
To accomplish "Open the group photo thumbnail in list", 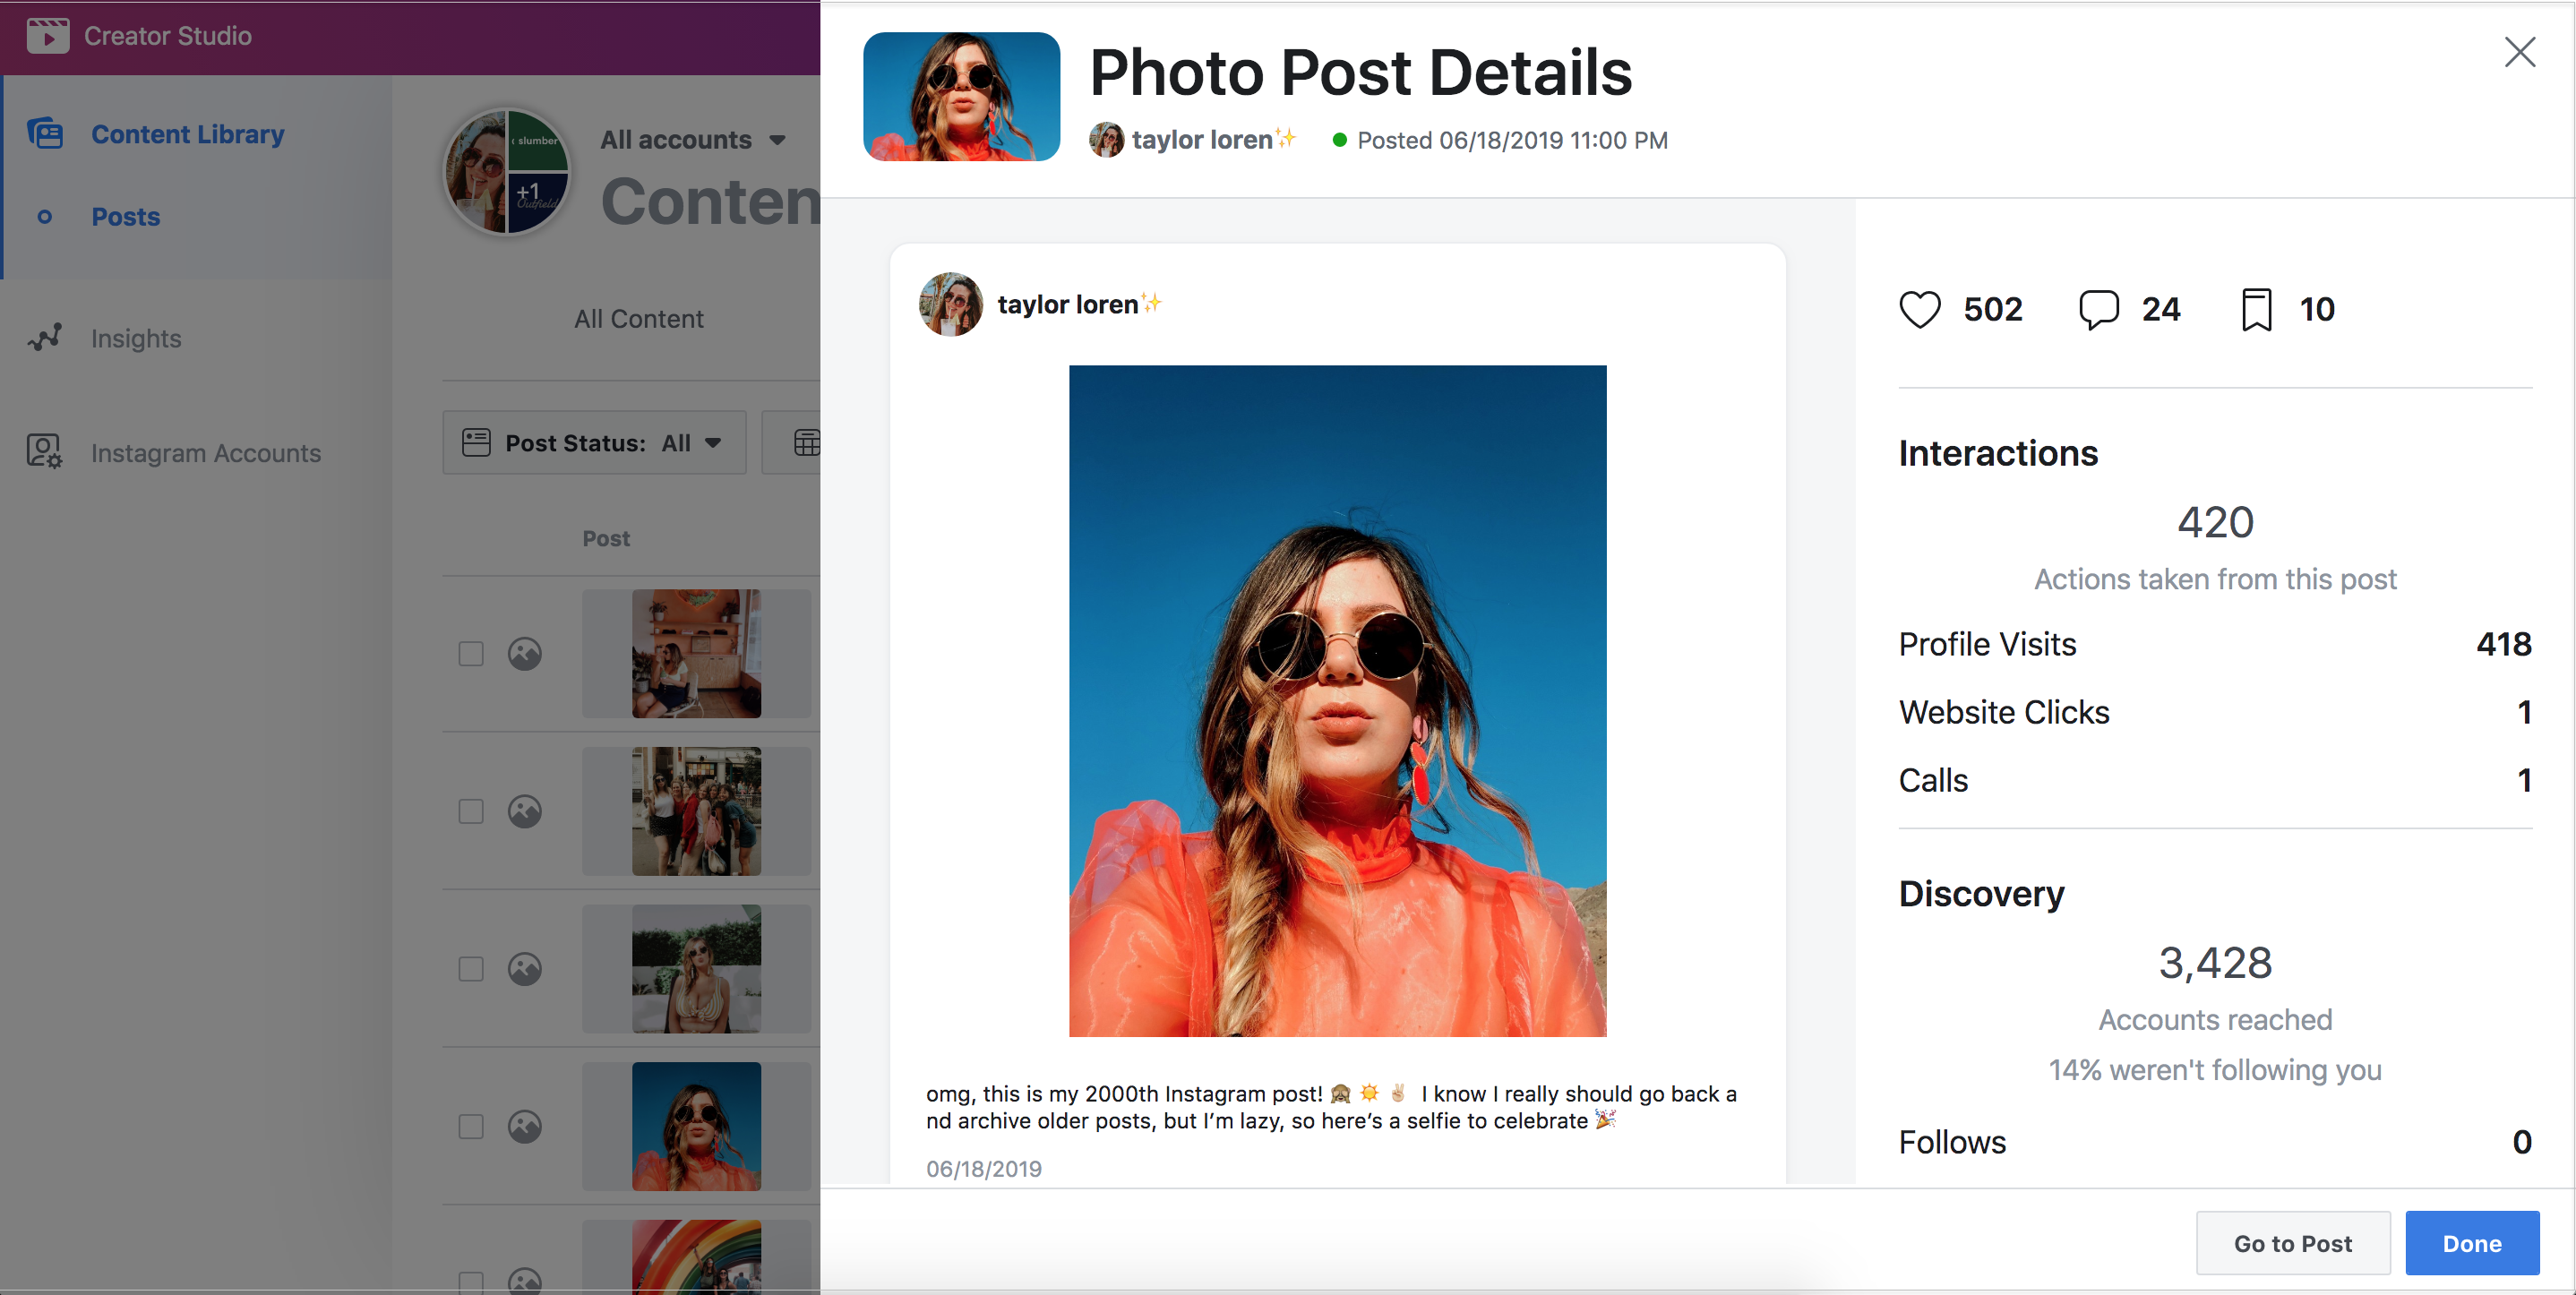I will click(x=696, y=811).
